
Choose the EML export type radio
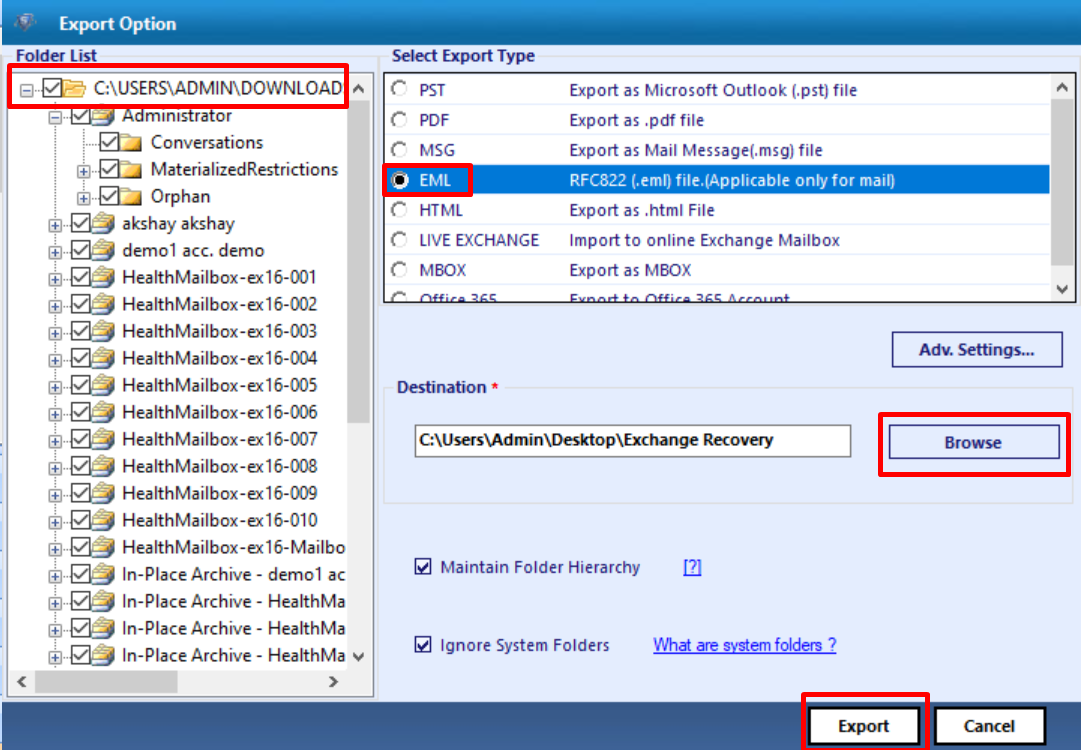pos(399,180)
